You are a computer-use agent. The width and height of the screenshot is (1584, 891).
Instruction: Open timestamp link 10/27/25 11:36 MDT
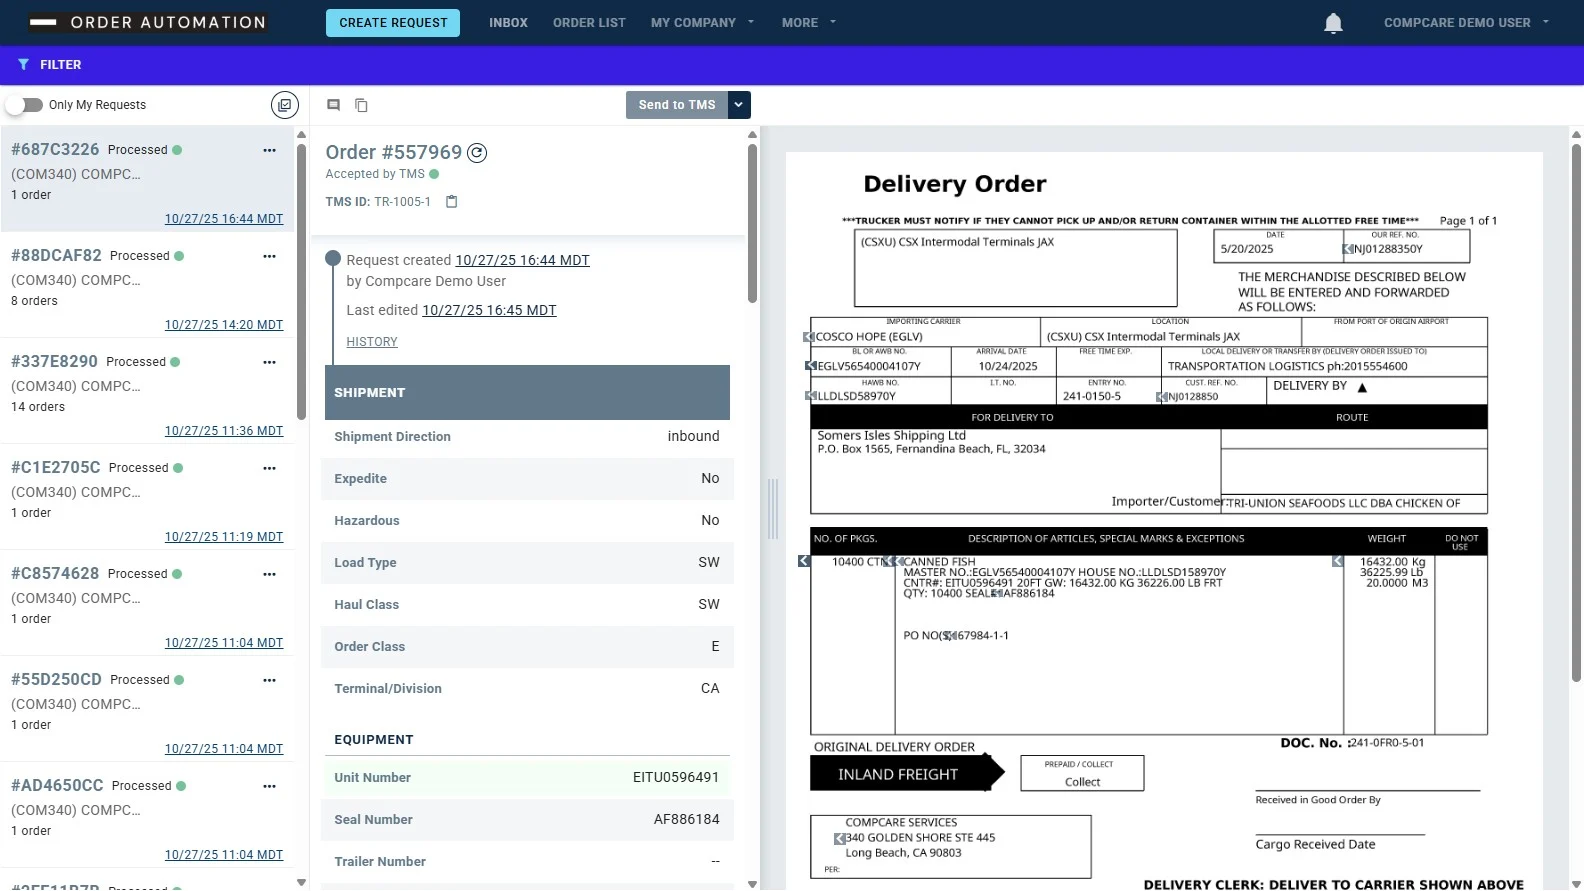click(224, 431)
